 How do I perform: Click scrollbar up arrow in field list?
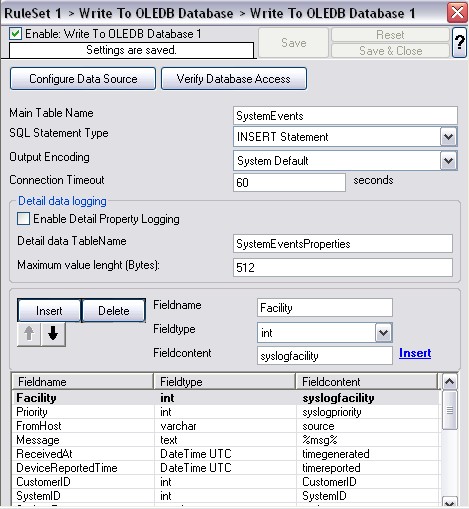450,381
